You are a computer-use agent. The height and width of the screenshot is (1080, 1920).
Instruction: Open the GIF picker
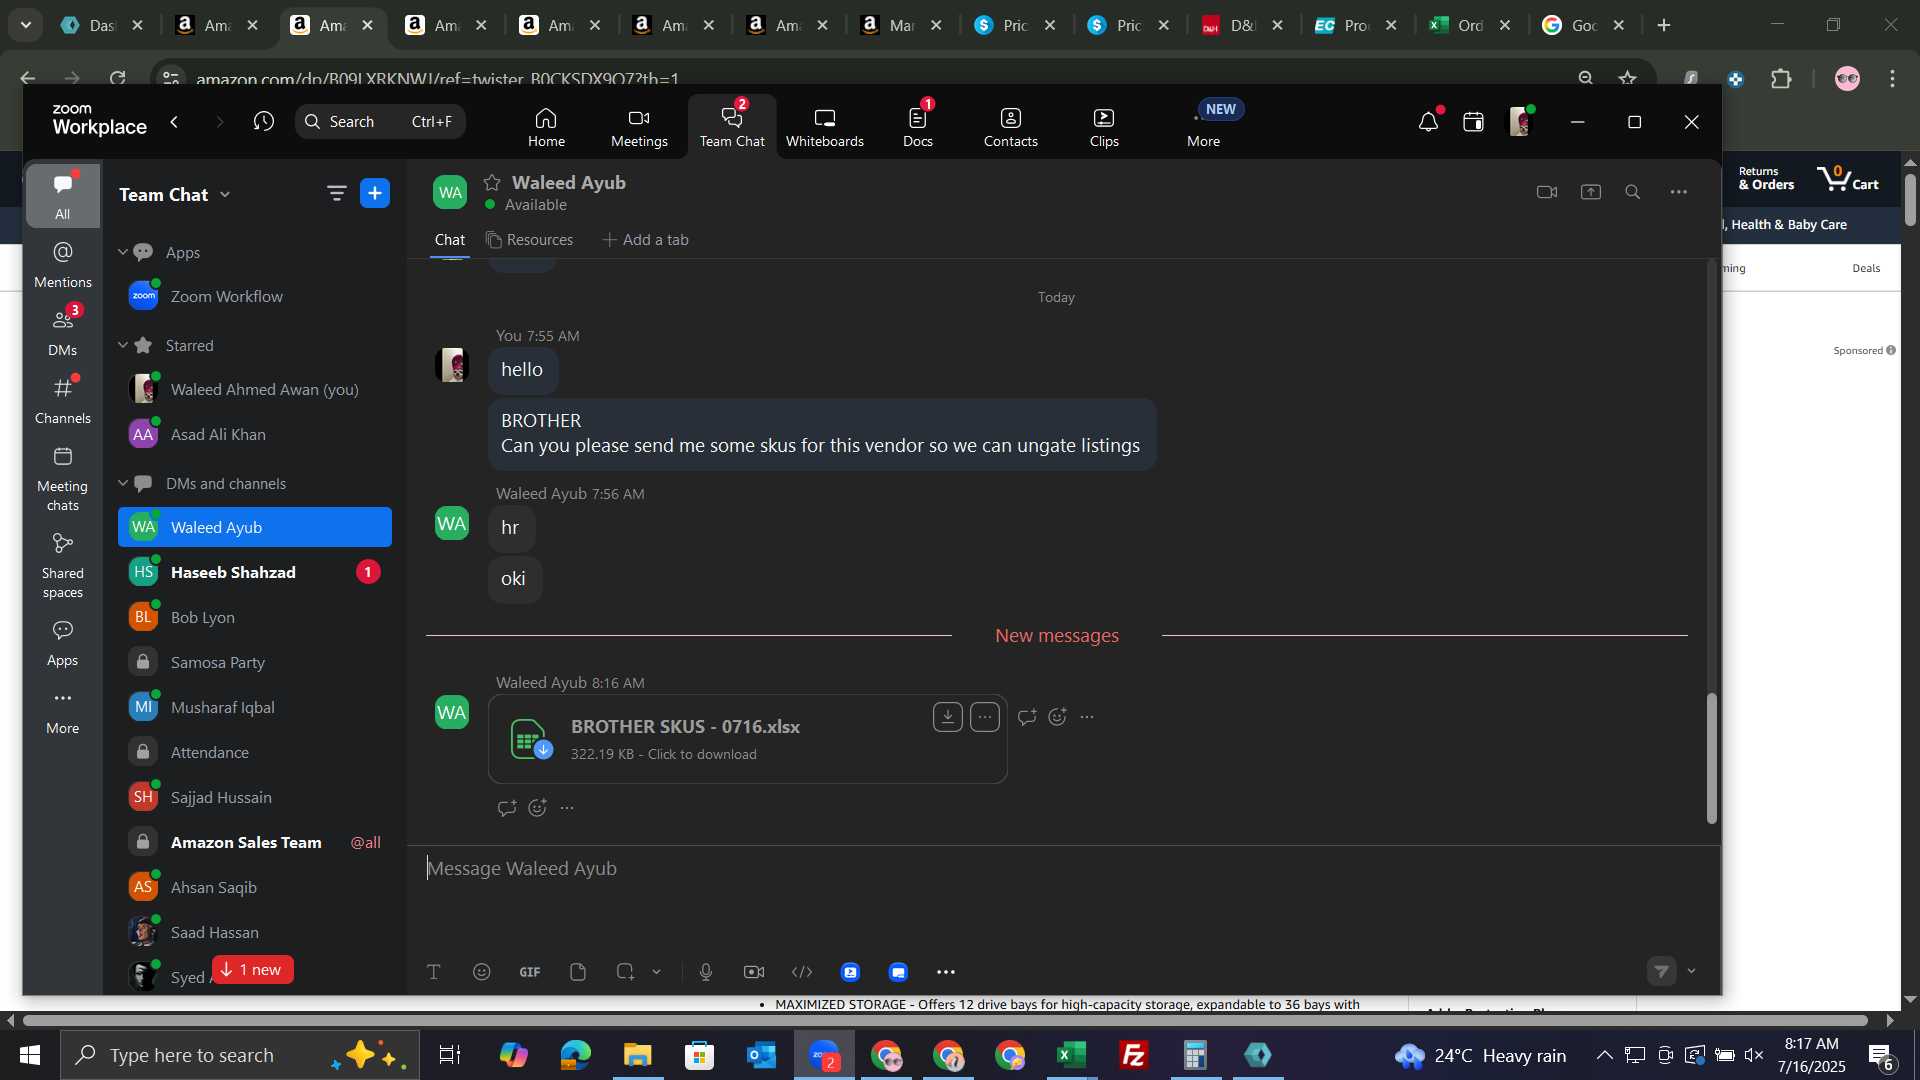click(530, 972)
